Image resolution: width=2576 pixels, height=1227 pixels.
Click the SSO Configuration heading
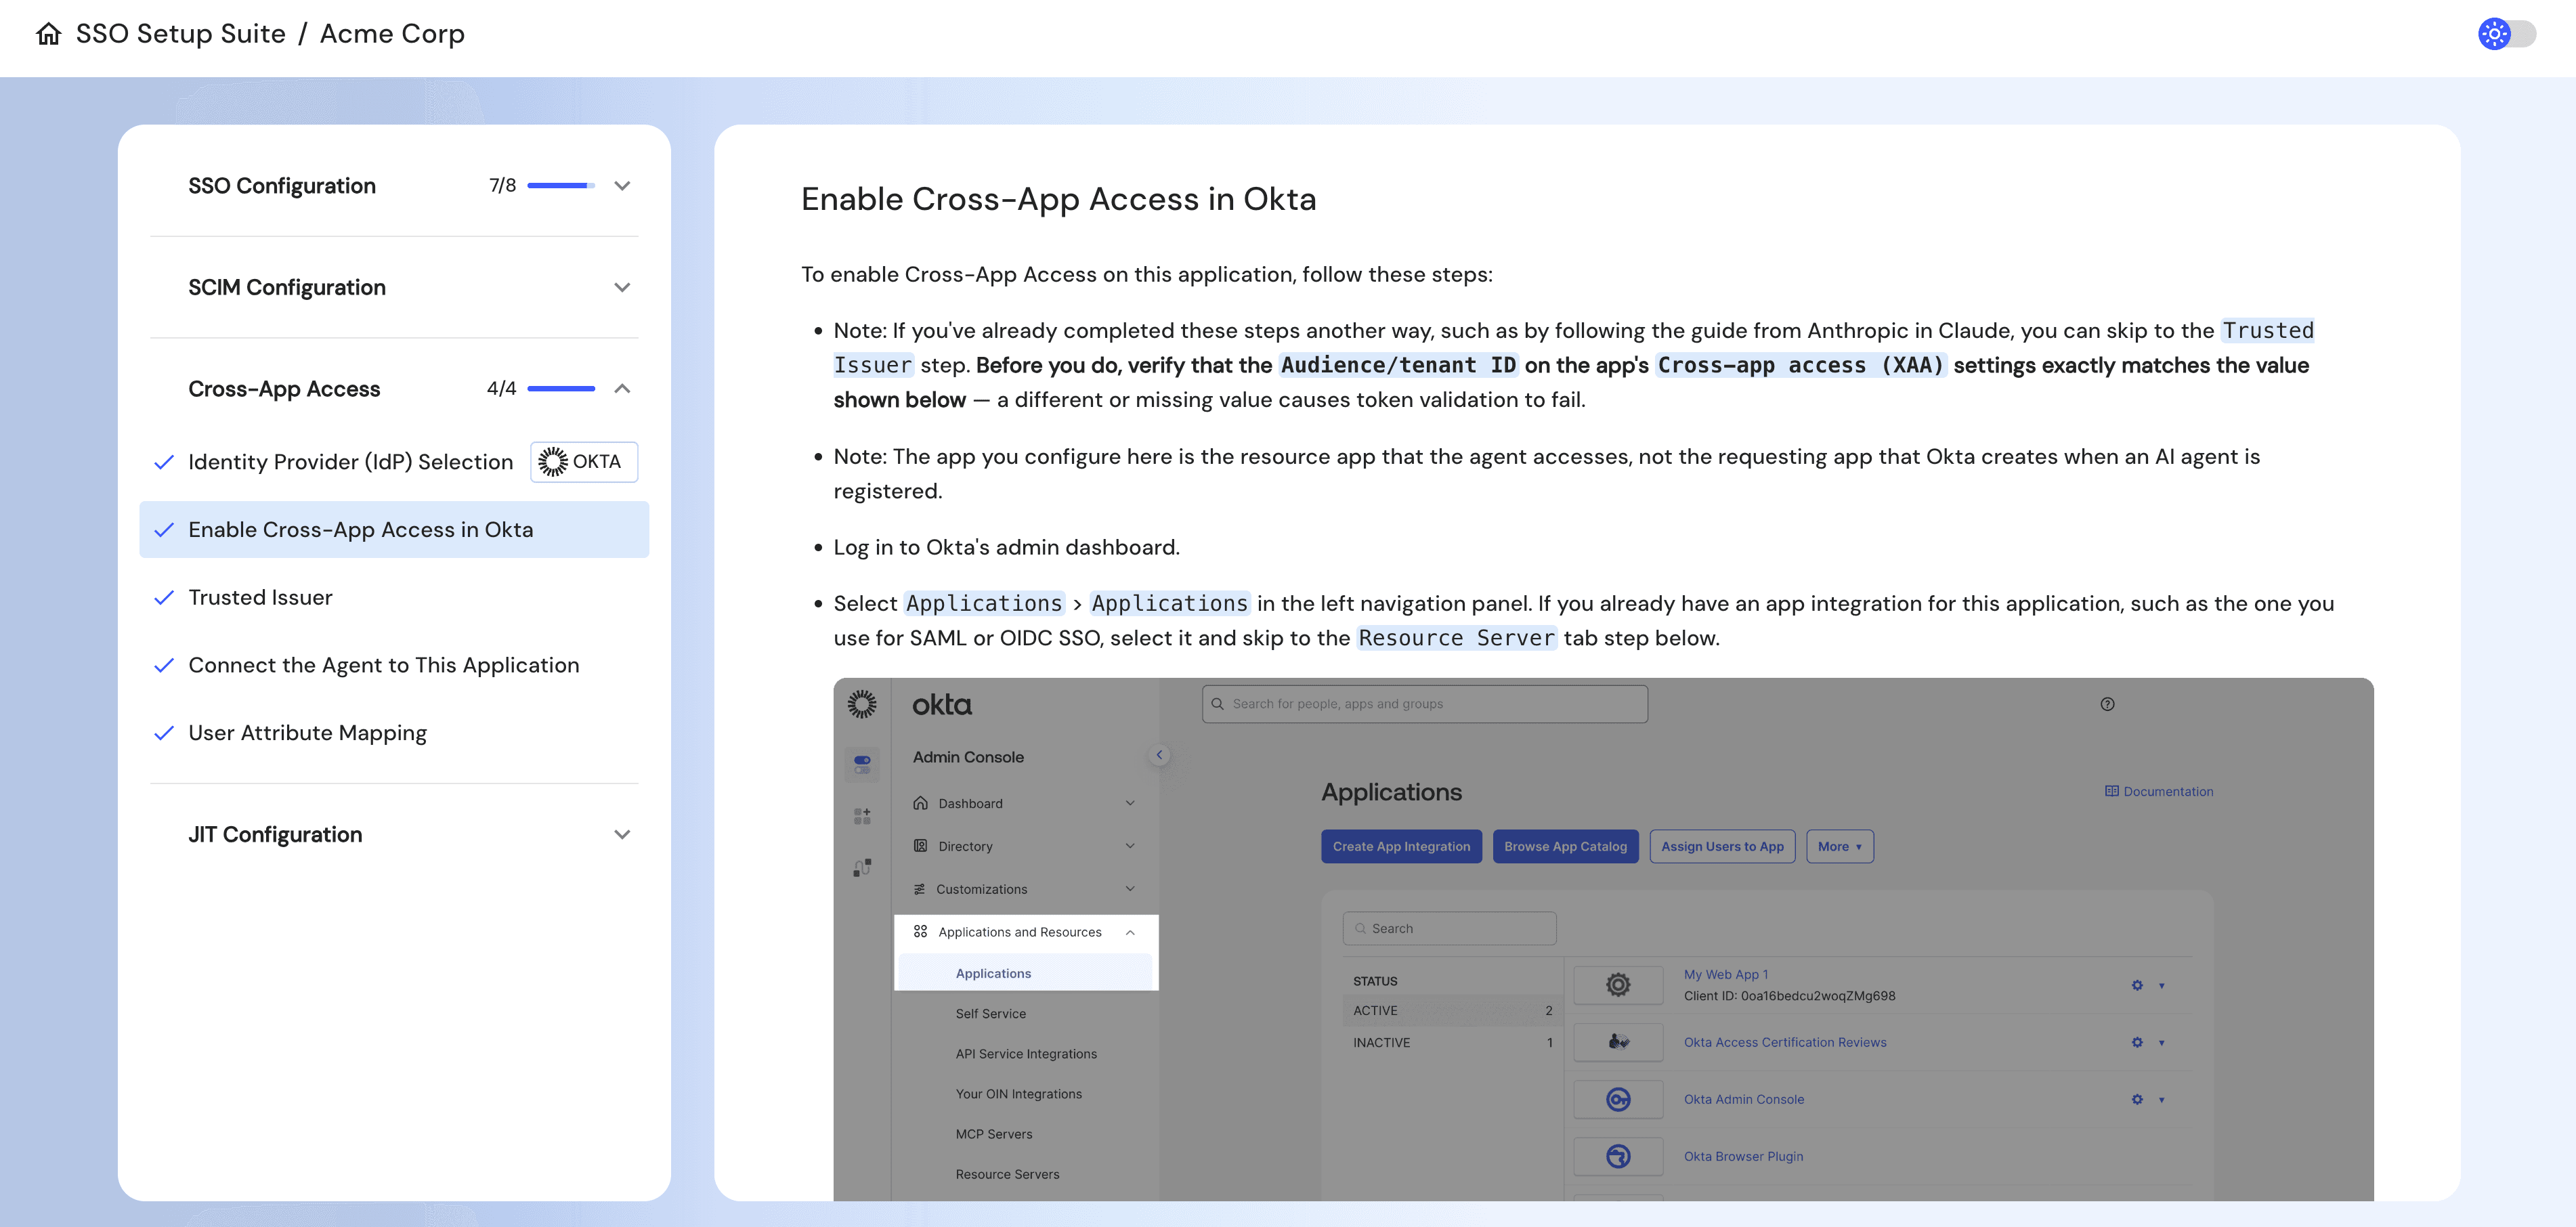(282, 186)
